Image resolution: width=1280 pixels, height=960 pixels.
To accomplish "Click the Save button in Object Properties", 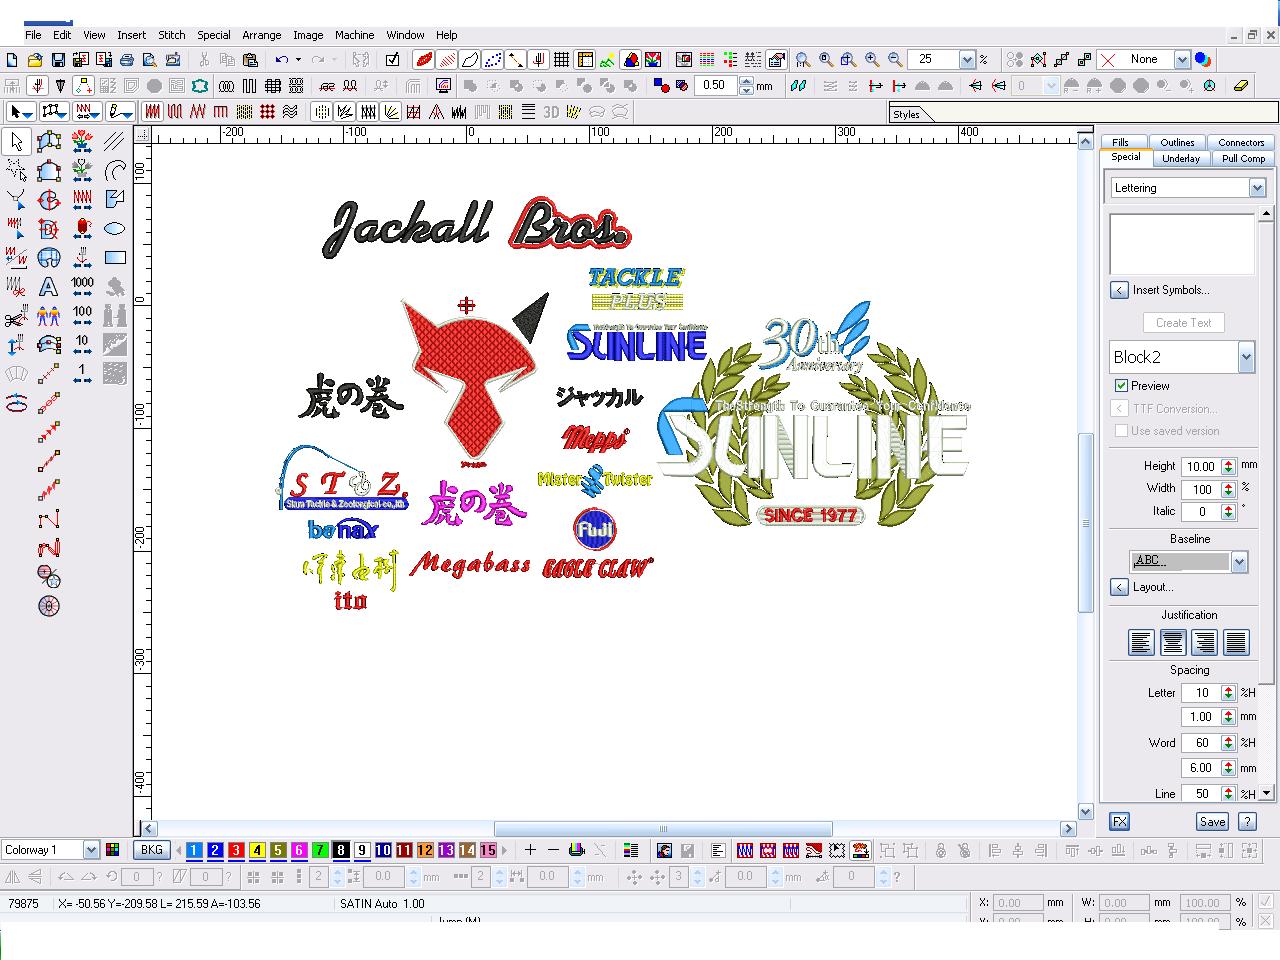I will tap(1212, 821).
